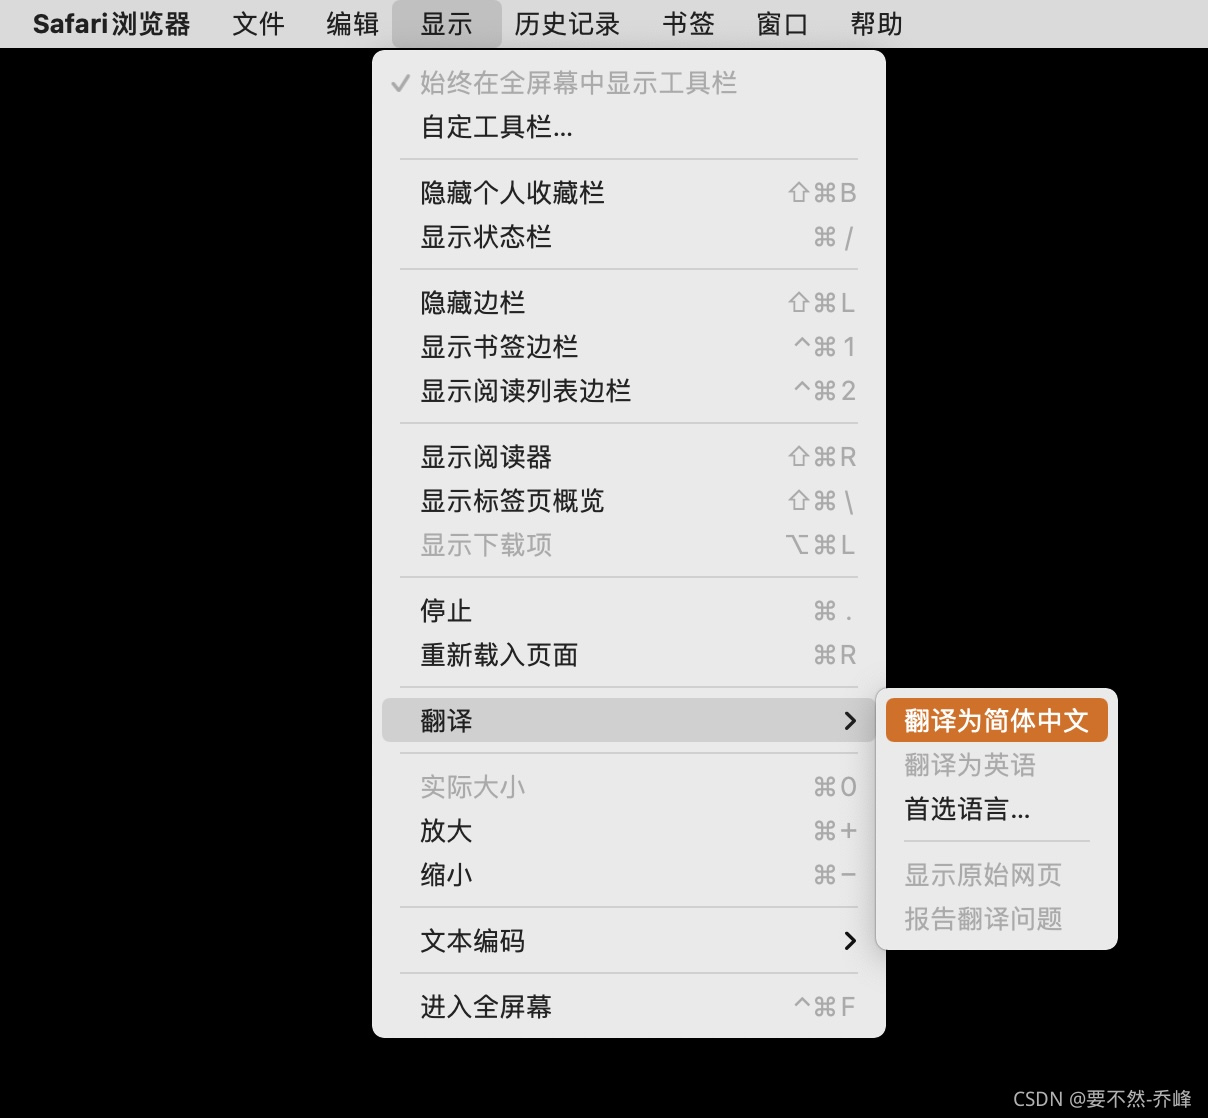Open 首选语言… in translate submenu
The height and width of the screenshot is (1118, 1208).
click(x=997, y=809)
